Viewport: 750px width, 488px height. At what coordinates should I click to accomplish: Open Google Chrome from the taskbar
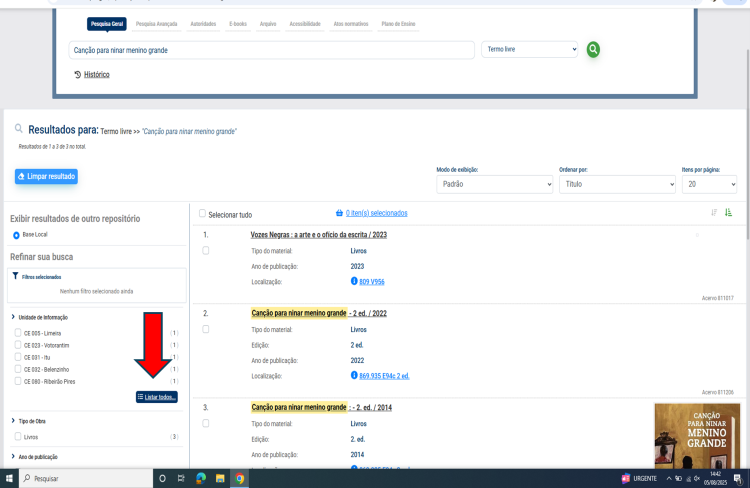tap(240, 479)
